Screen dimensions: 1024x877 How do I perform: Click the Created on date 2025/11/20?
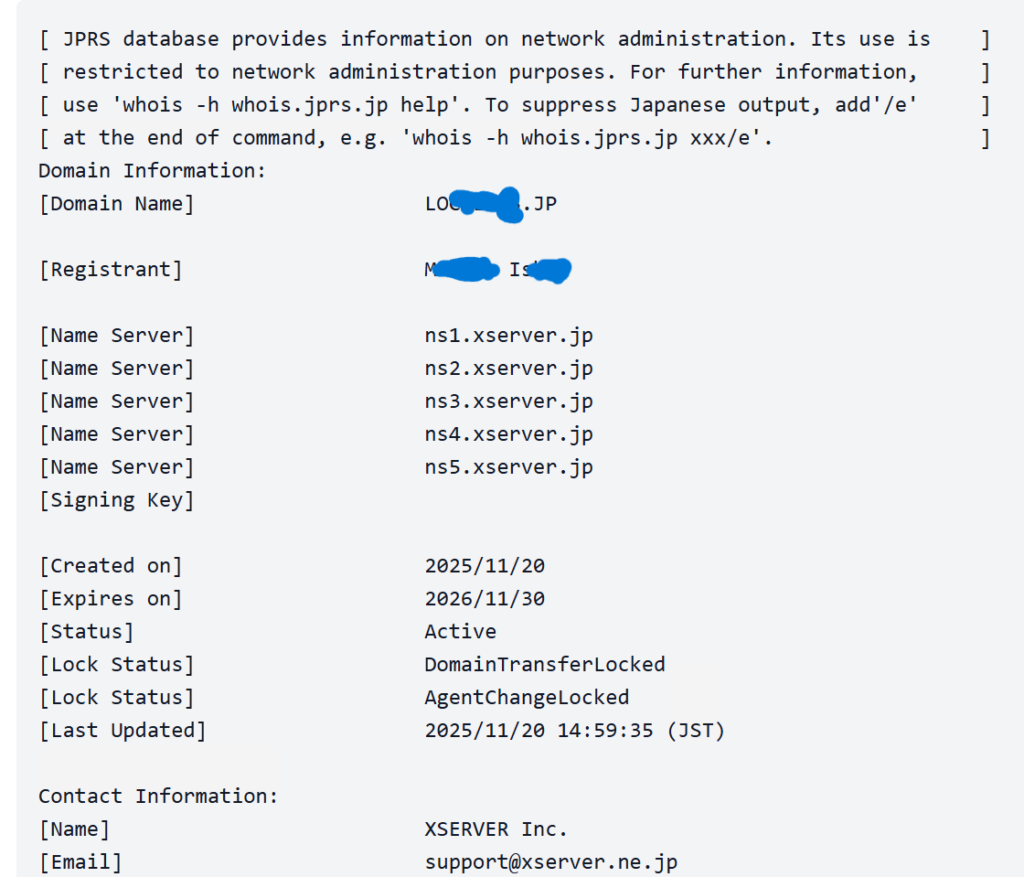485,566
